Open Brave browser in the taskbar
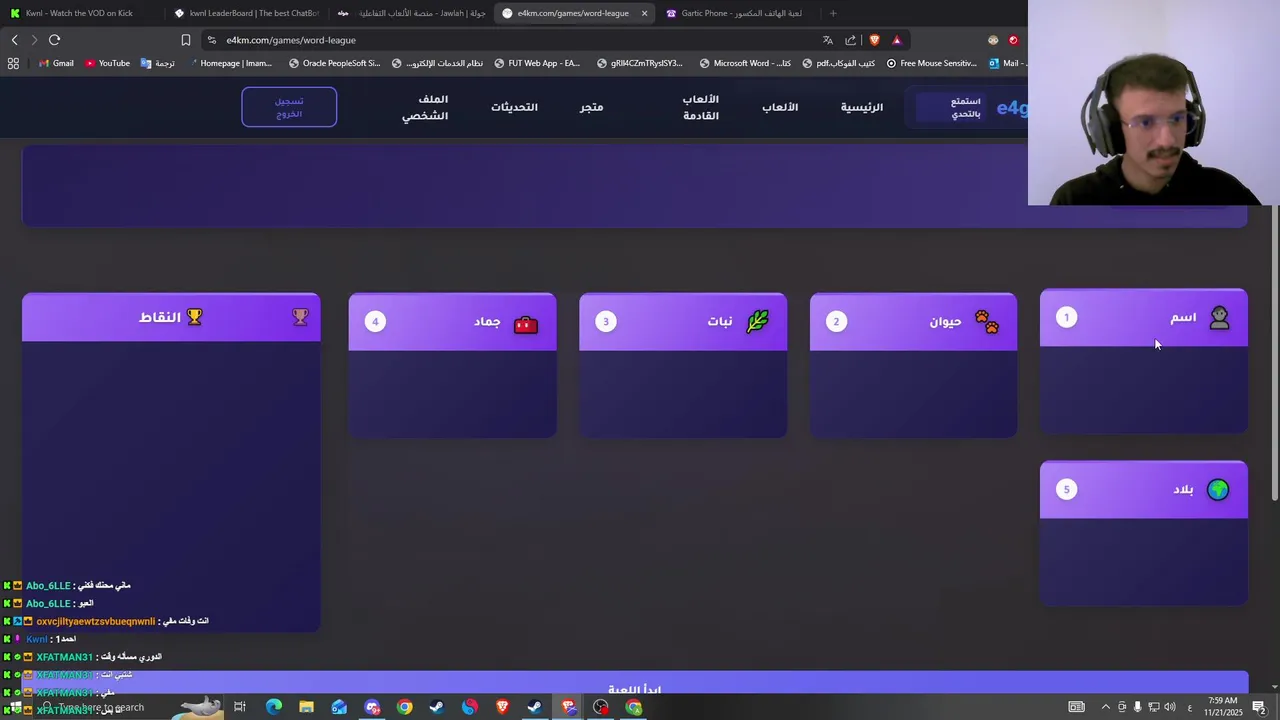The width and height of the screenshot is (1280, 720). (x=502, y=707)
